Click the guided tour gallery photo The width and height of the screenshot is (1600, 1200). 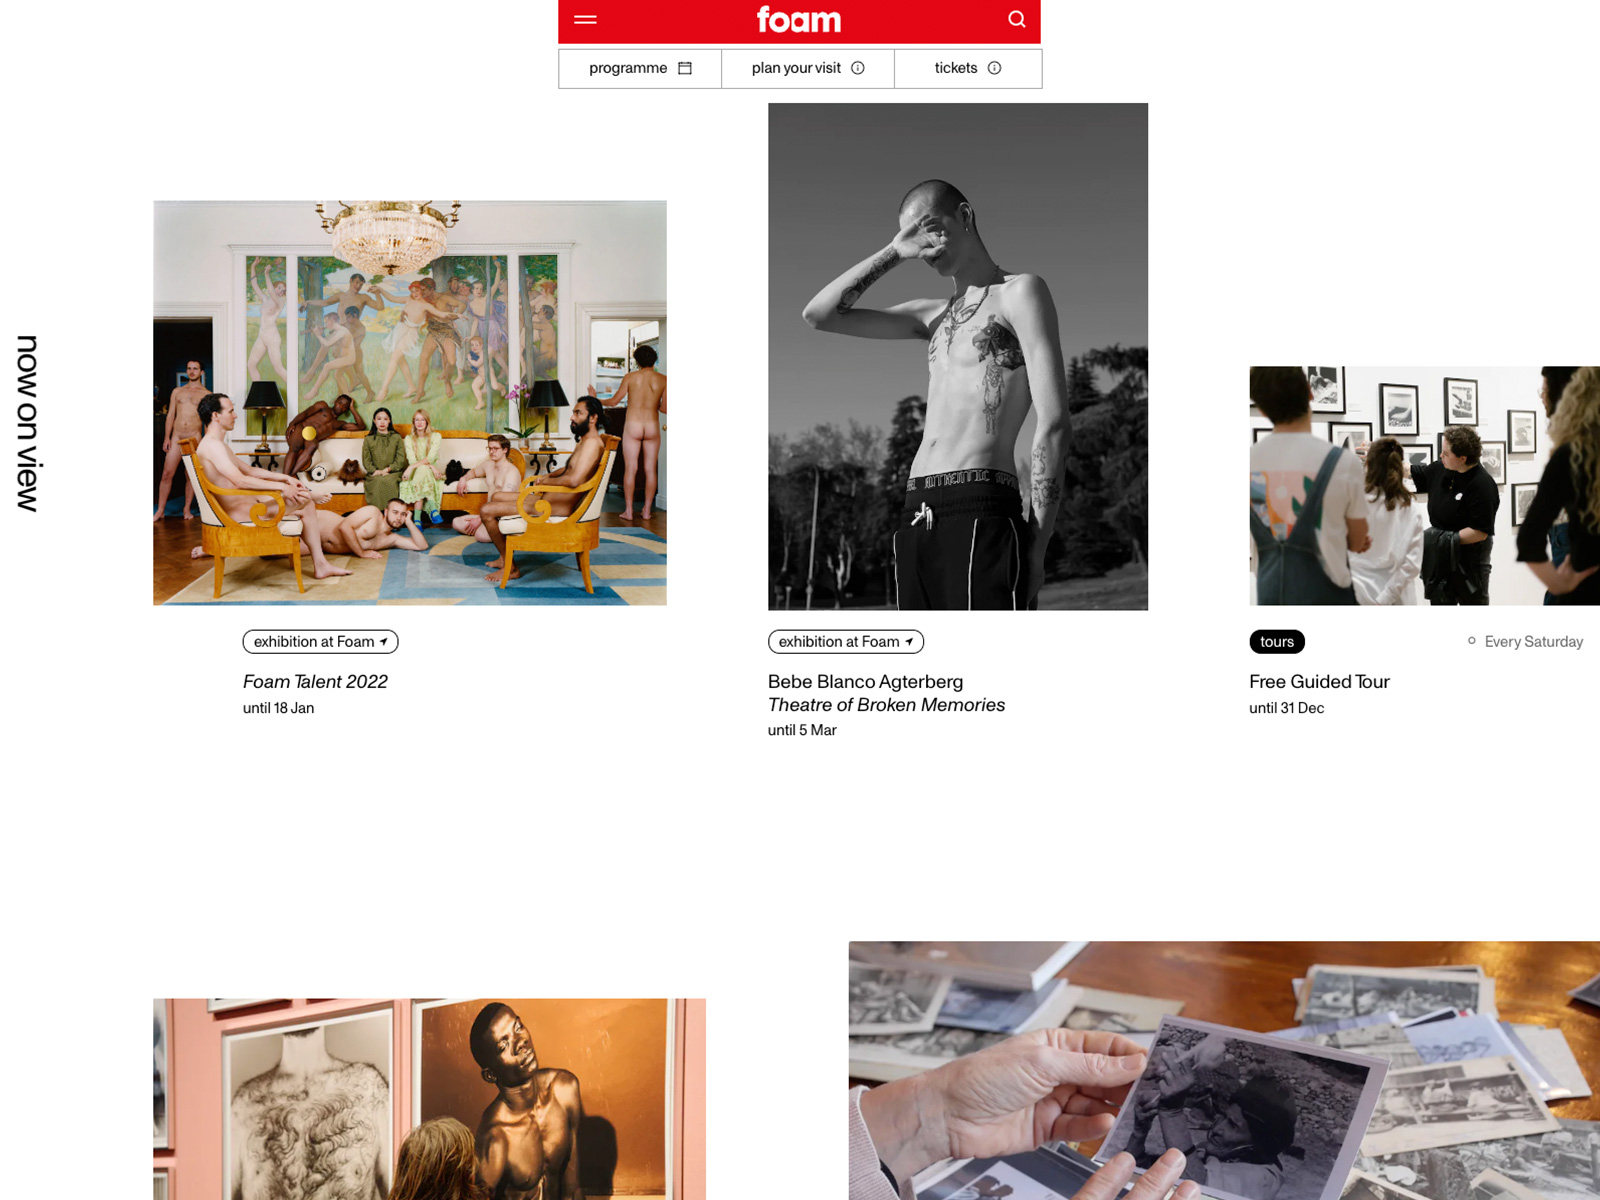1424,486
